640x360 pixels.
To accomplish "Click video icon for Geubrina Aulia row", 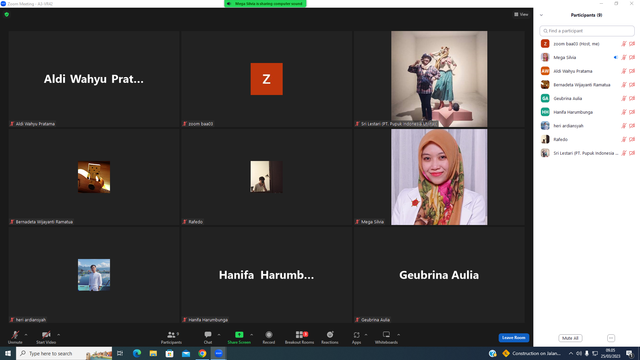I will (x=632, y=98).
